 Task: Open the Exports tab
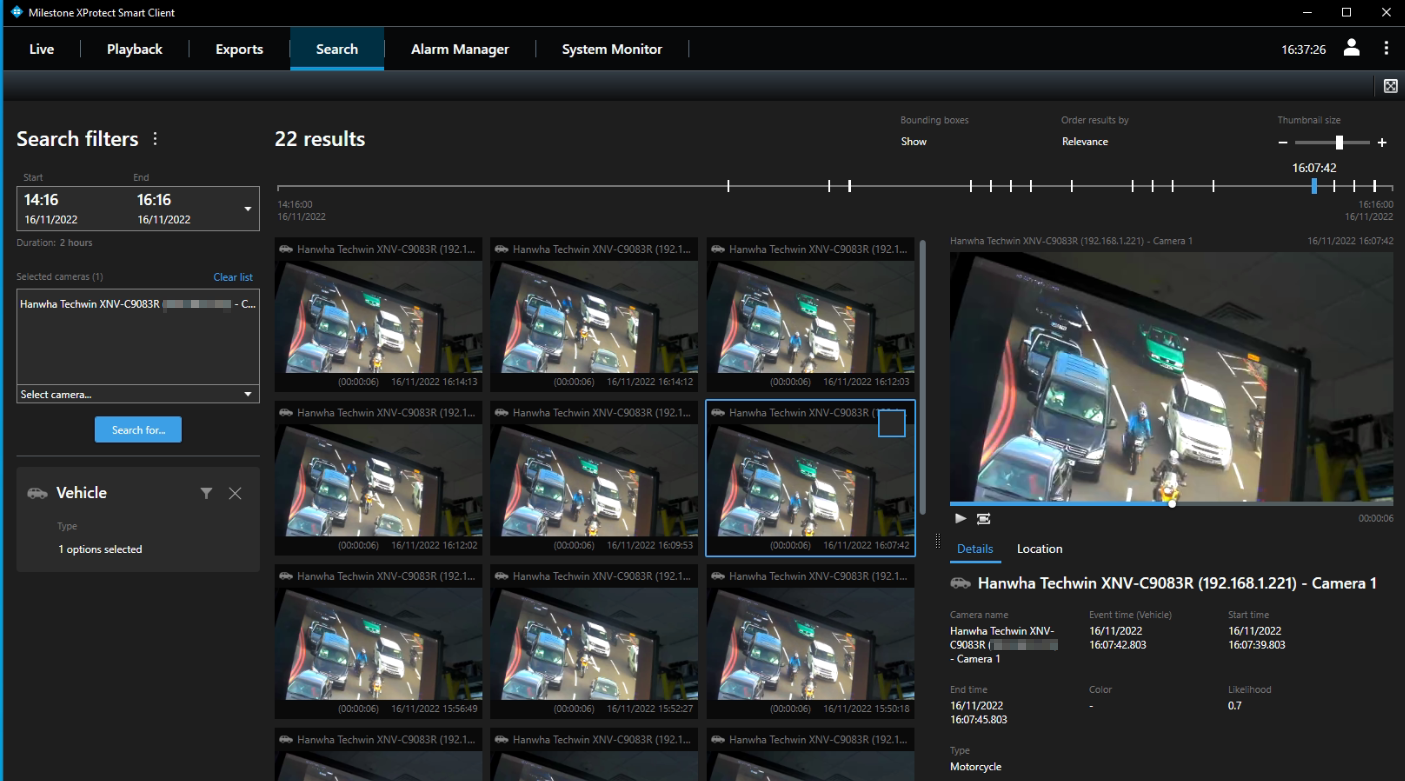[239, 49]
